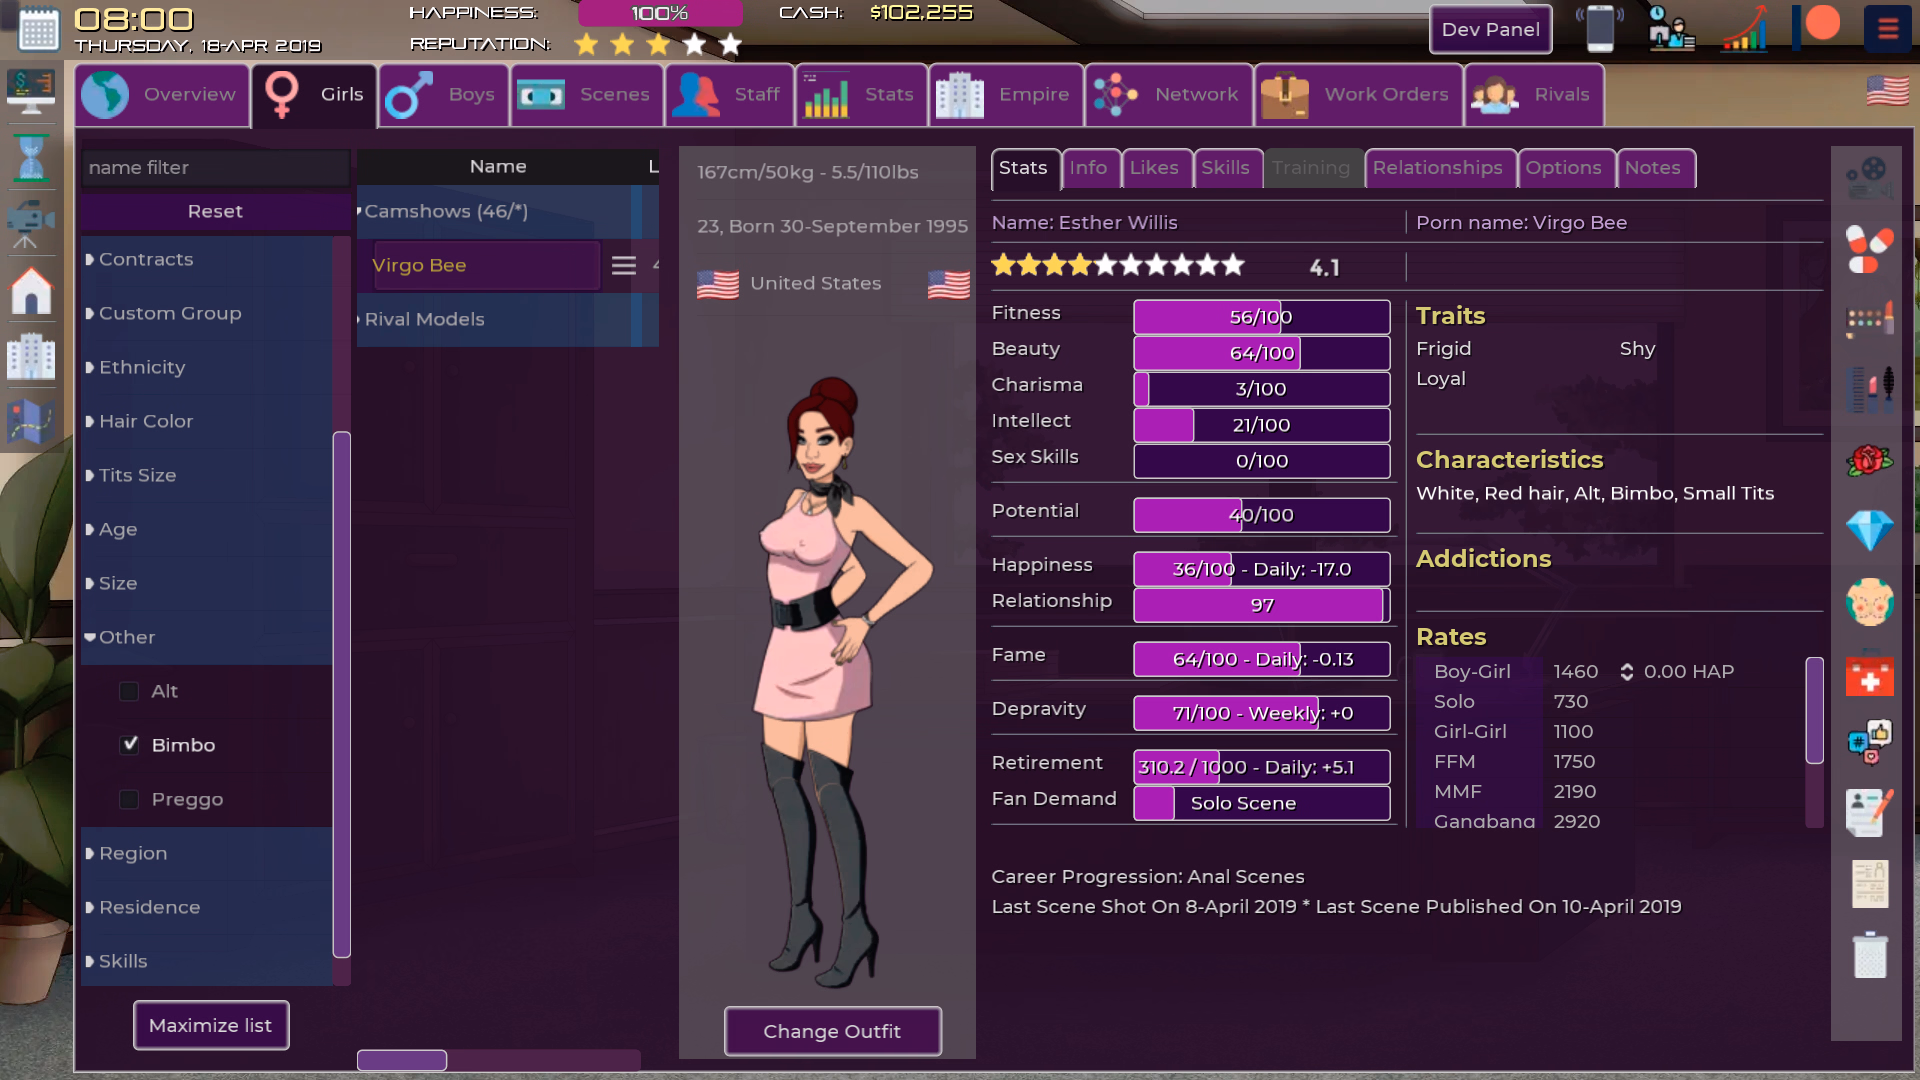
Task: Uncheck the Bimbo filter checkbox
Action: (x=129, y=745)
